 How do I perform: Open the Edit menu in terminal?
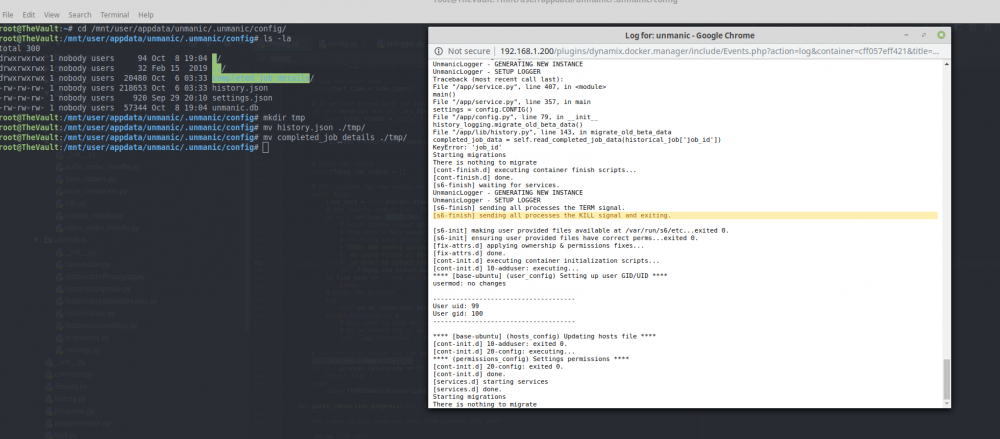tap(29, 15)
